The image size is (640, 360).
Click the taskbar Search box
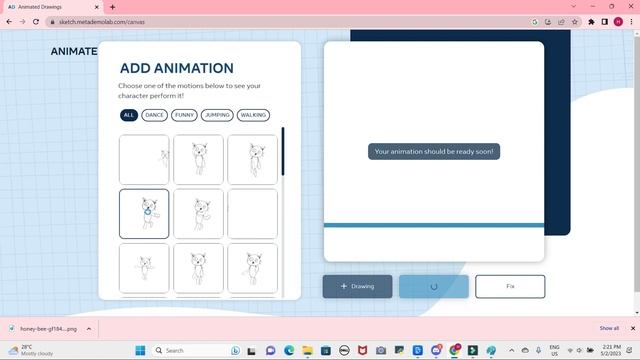pyautogui.click(x=197, y=351)
